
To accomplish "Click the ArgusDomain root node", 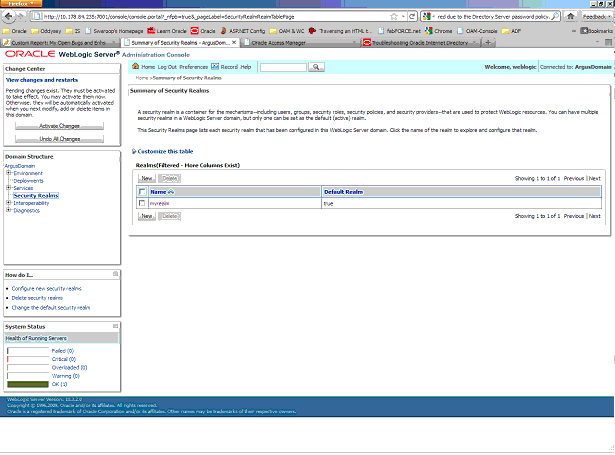I will [x=20, y=166].
